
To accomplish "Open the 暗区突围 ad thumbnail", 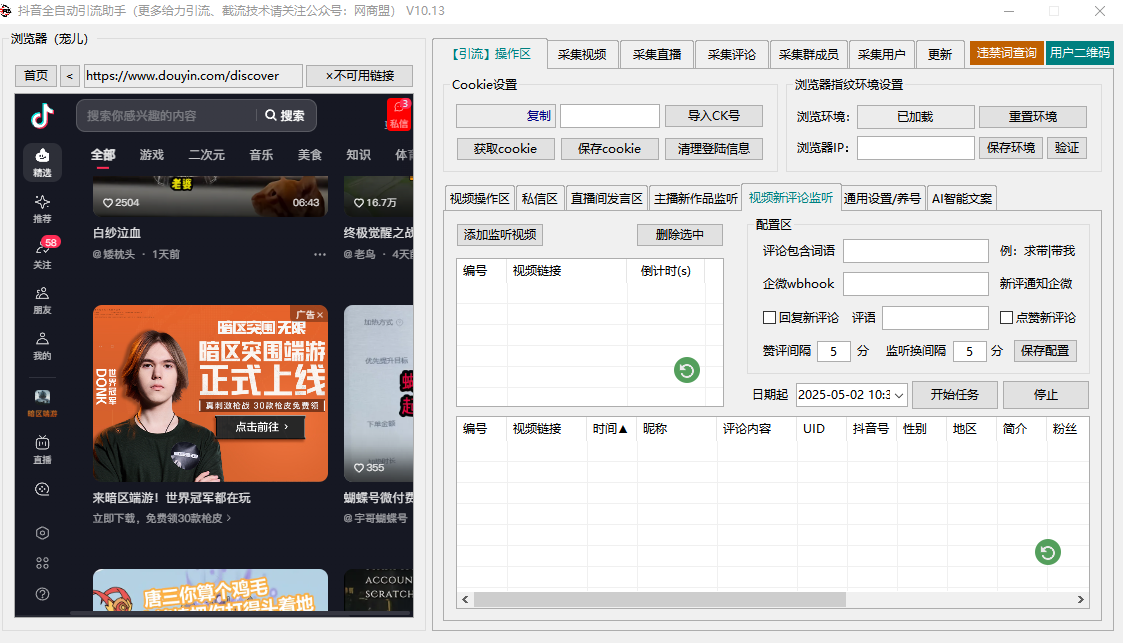I will (211, 393).
